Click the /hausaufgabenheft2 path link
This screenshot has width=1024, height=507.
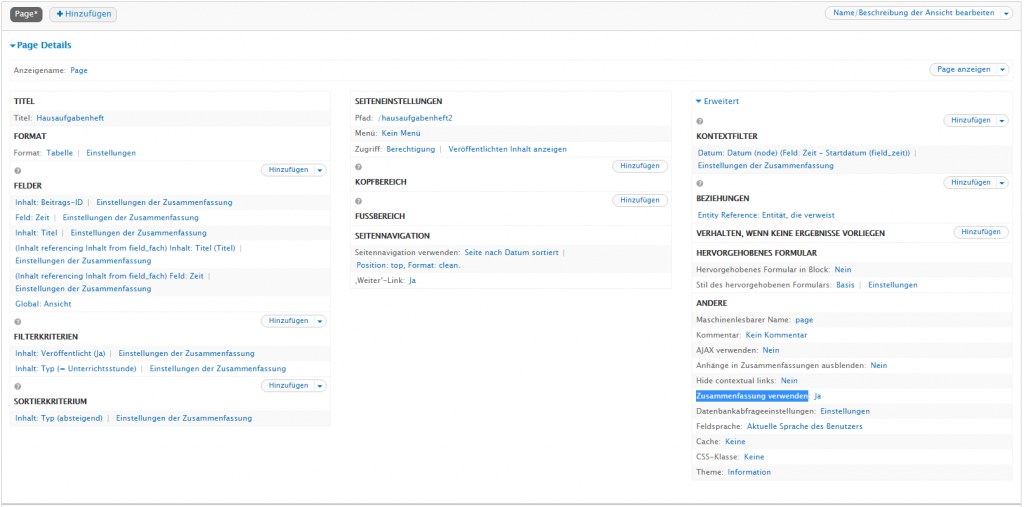pos(415,118)
